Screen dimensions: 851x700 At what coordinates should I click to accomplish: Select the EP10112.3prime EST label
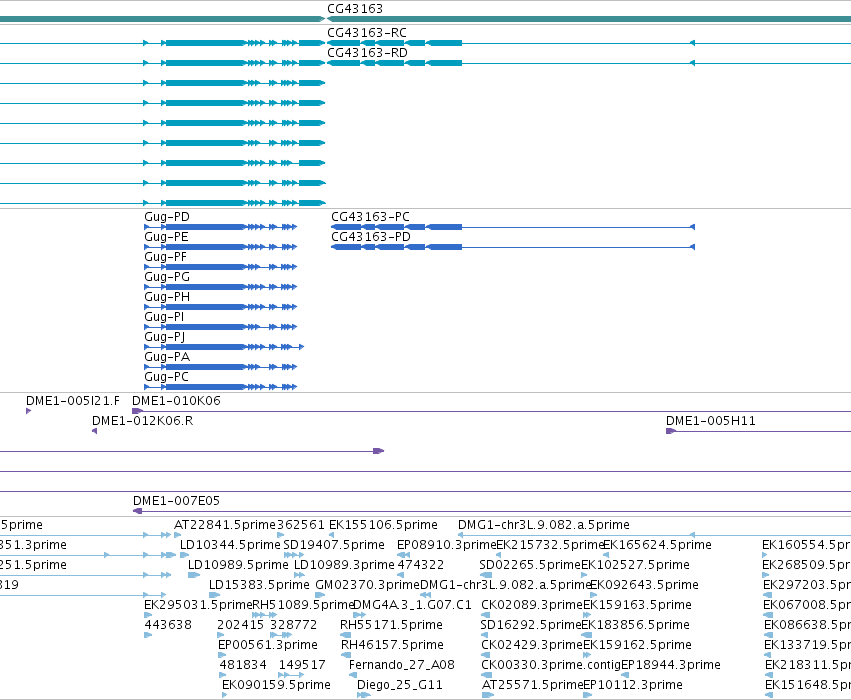click(x=633, y=685)
